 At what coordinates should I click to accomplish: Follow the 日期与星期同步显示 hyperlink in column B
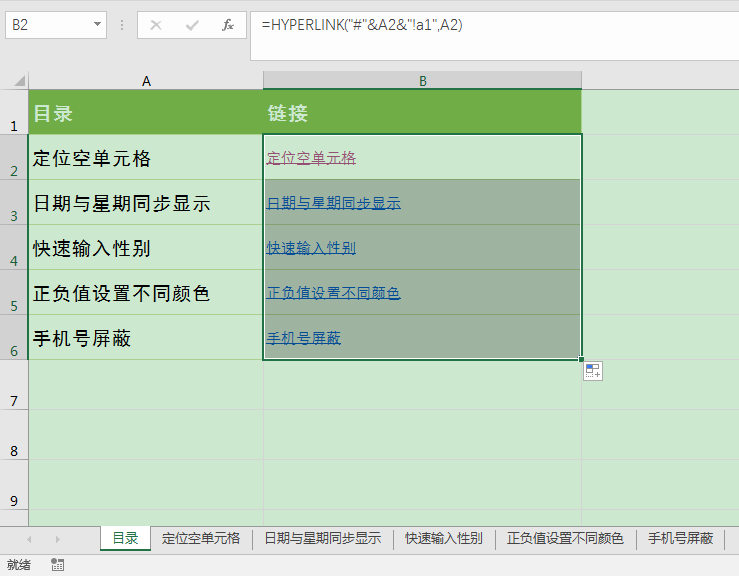point(334,203)
